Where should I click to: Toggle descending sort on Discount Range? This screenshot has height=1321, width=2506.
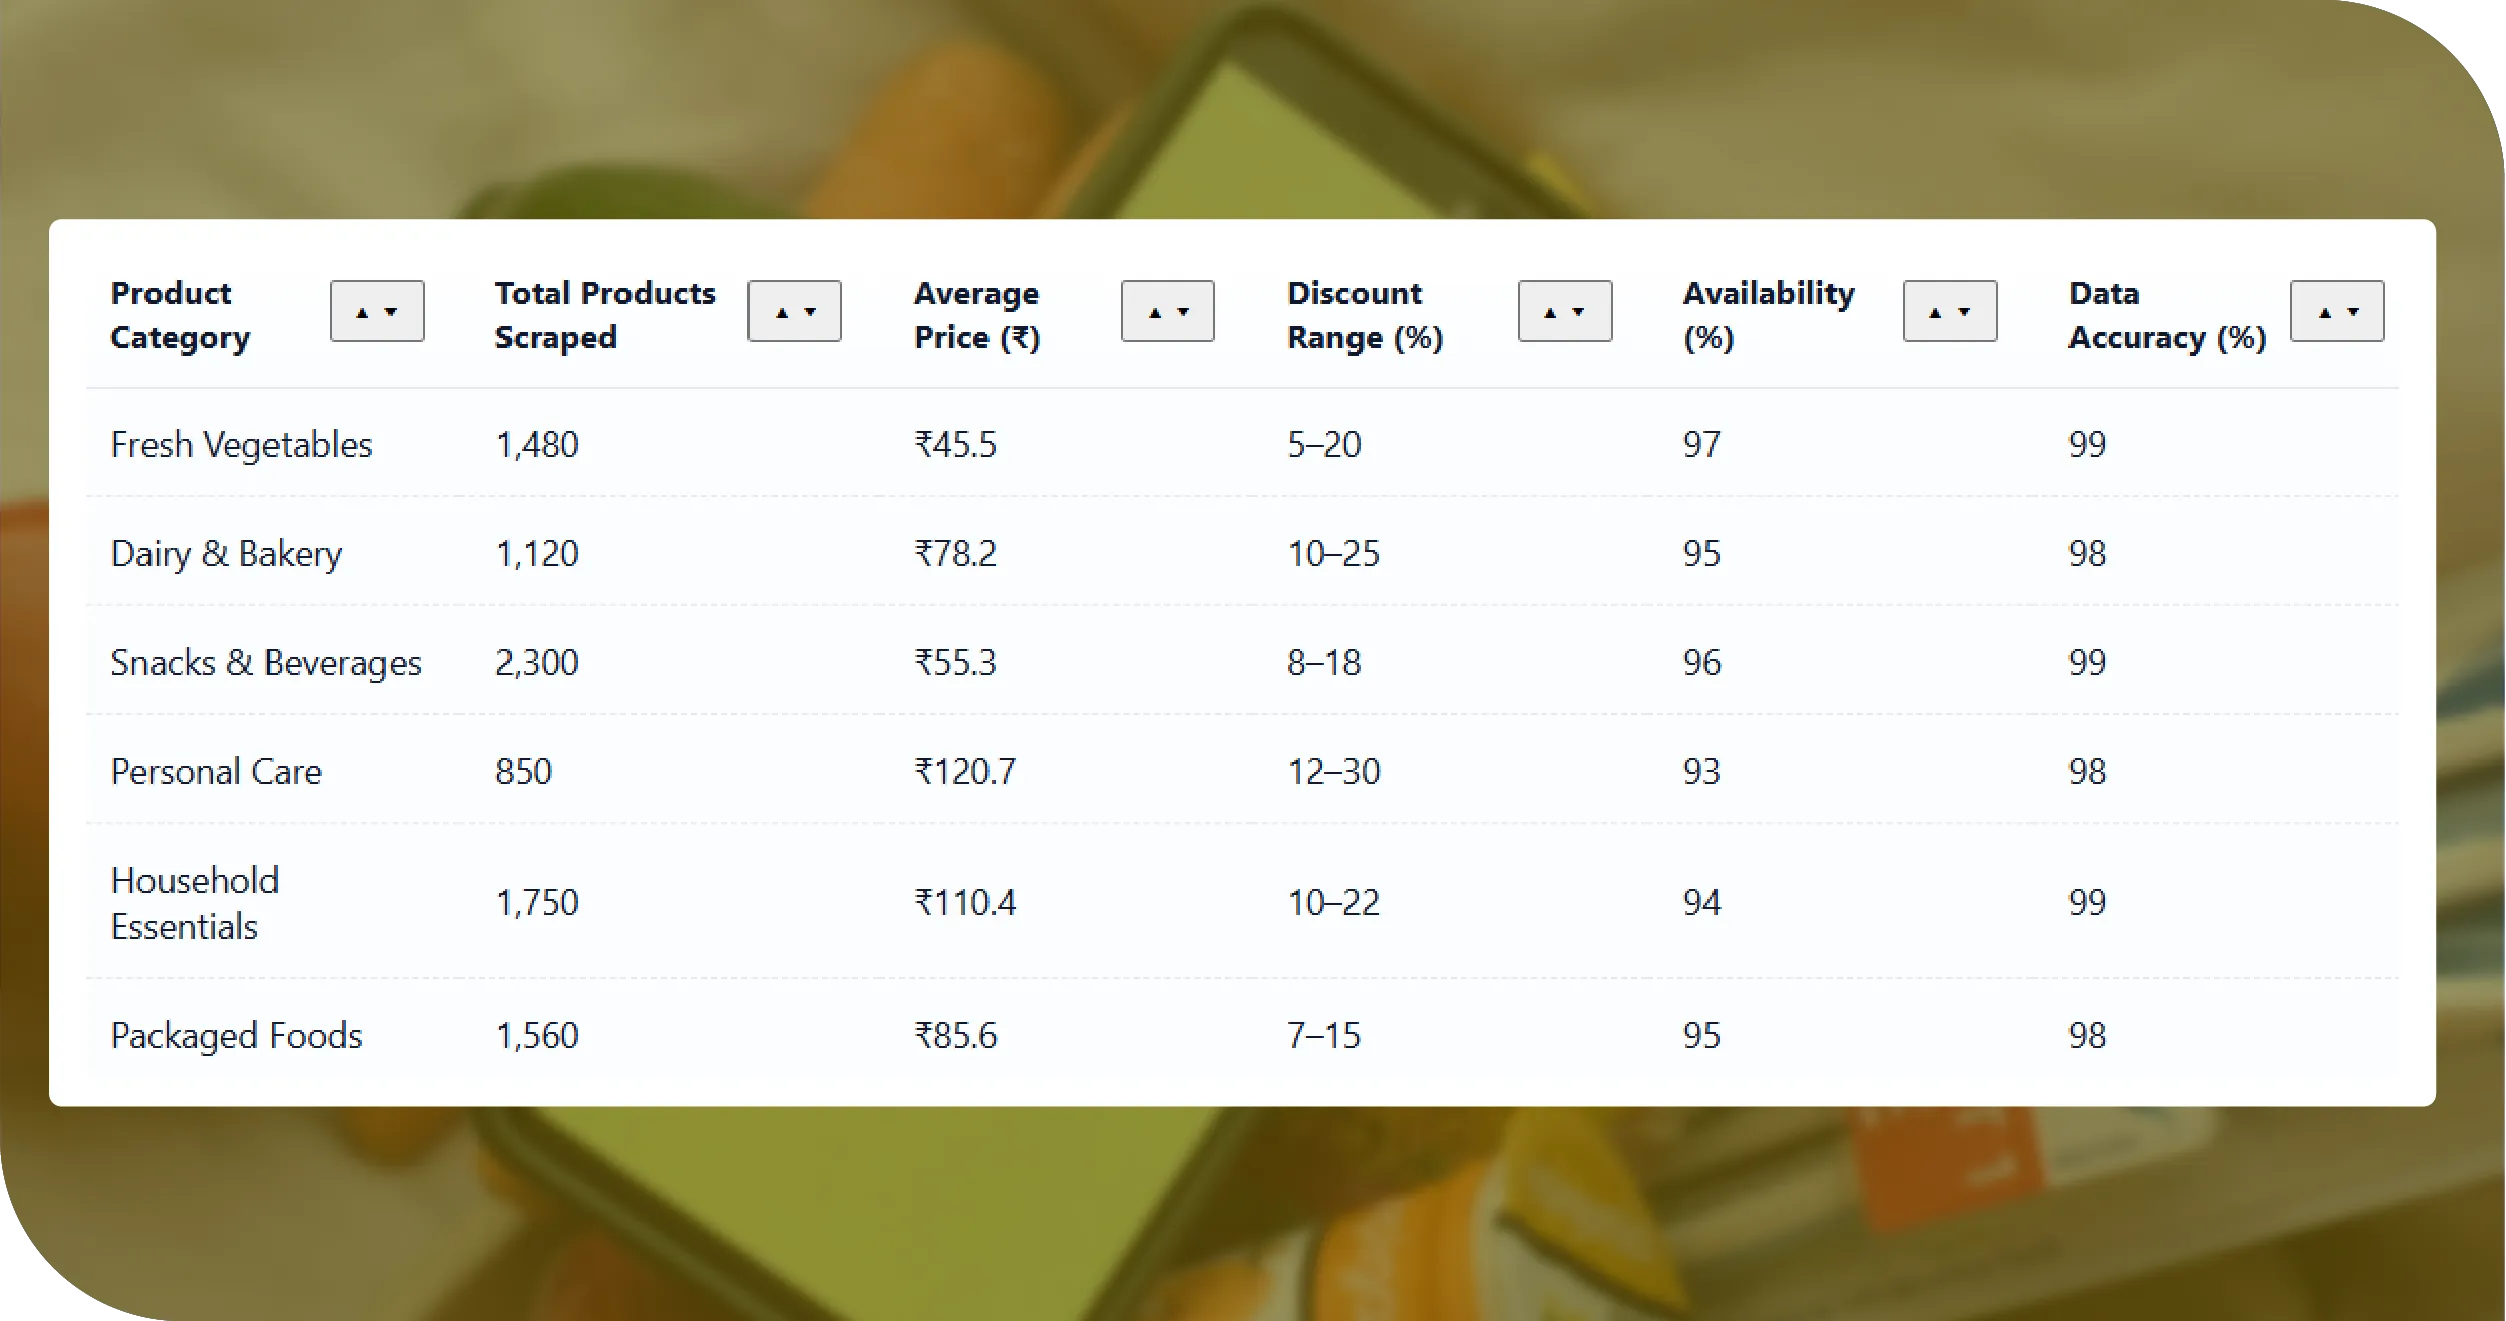pyautogui.click(x=1579, y=313)
